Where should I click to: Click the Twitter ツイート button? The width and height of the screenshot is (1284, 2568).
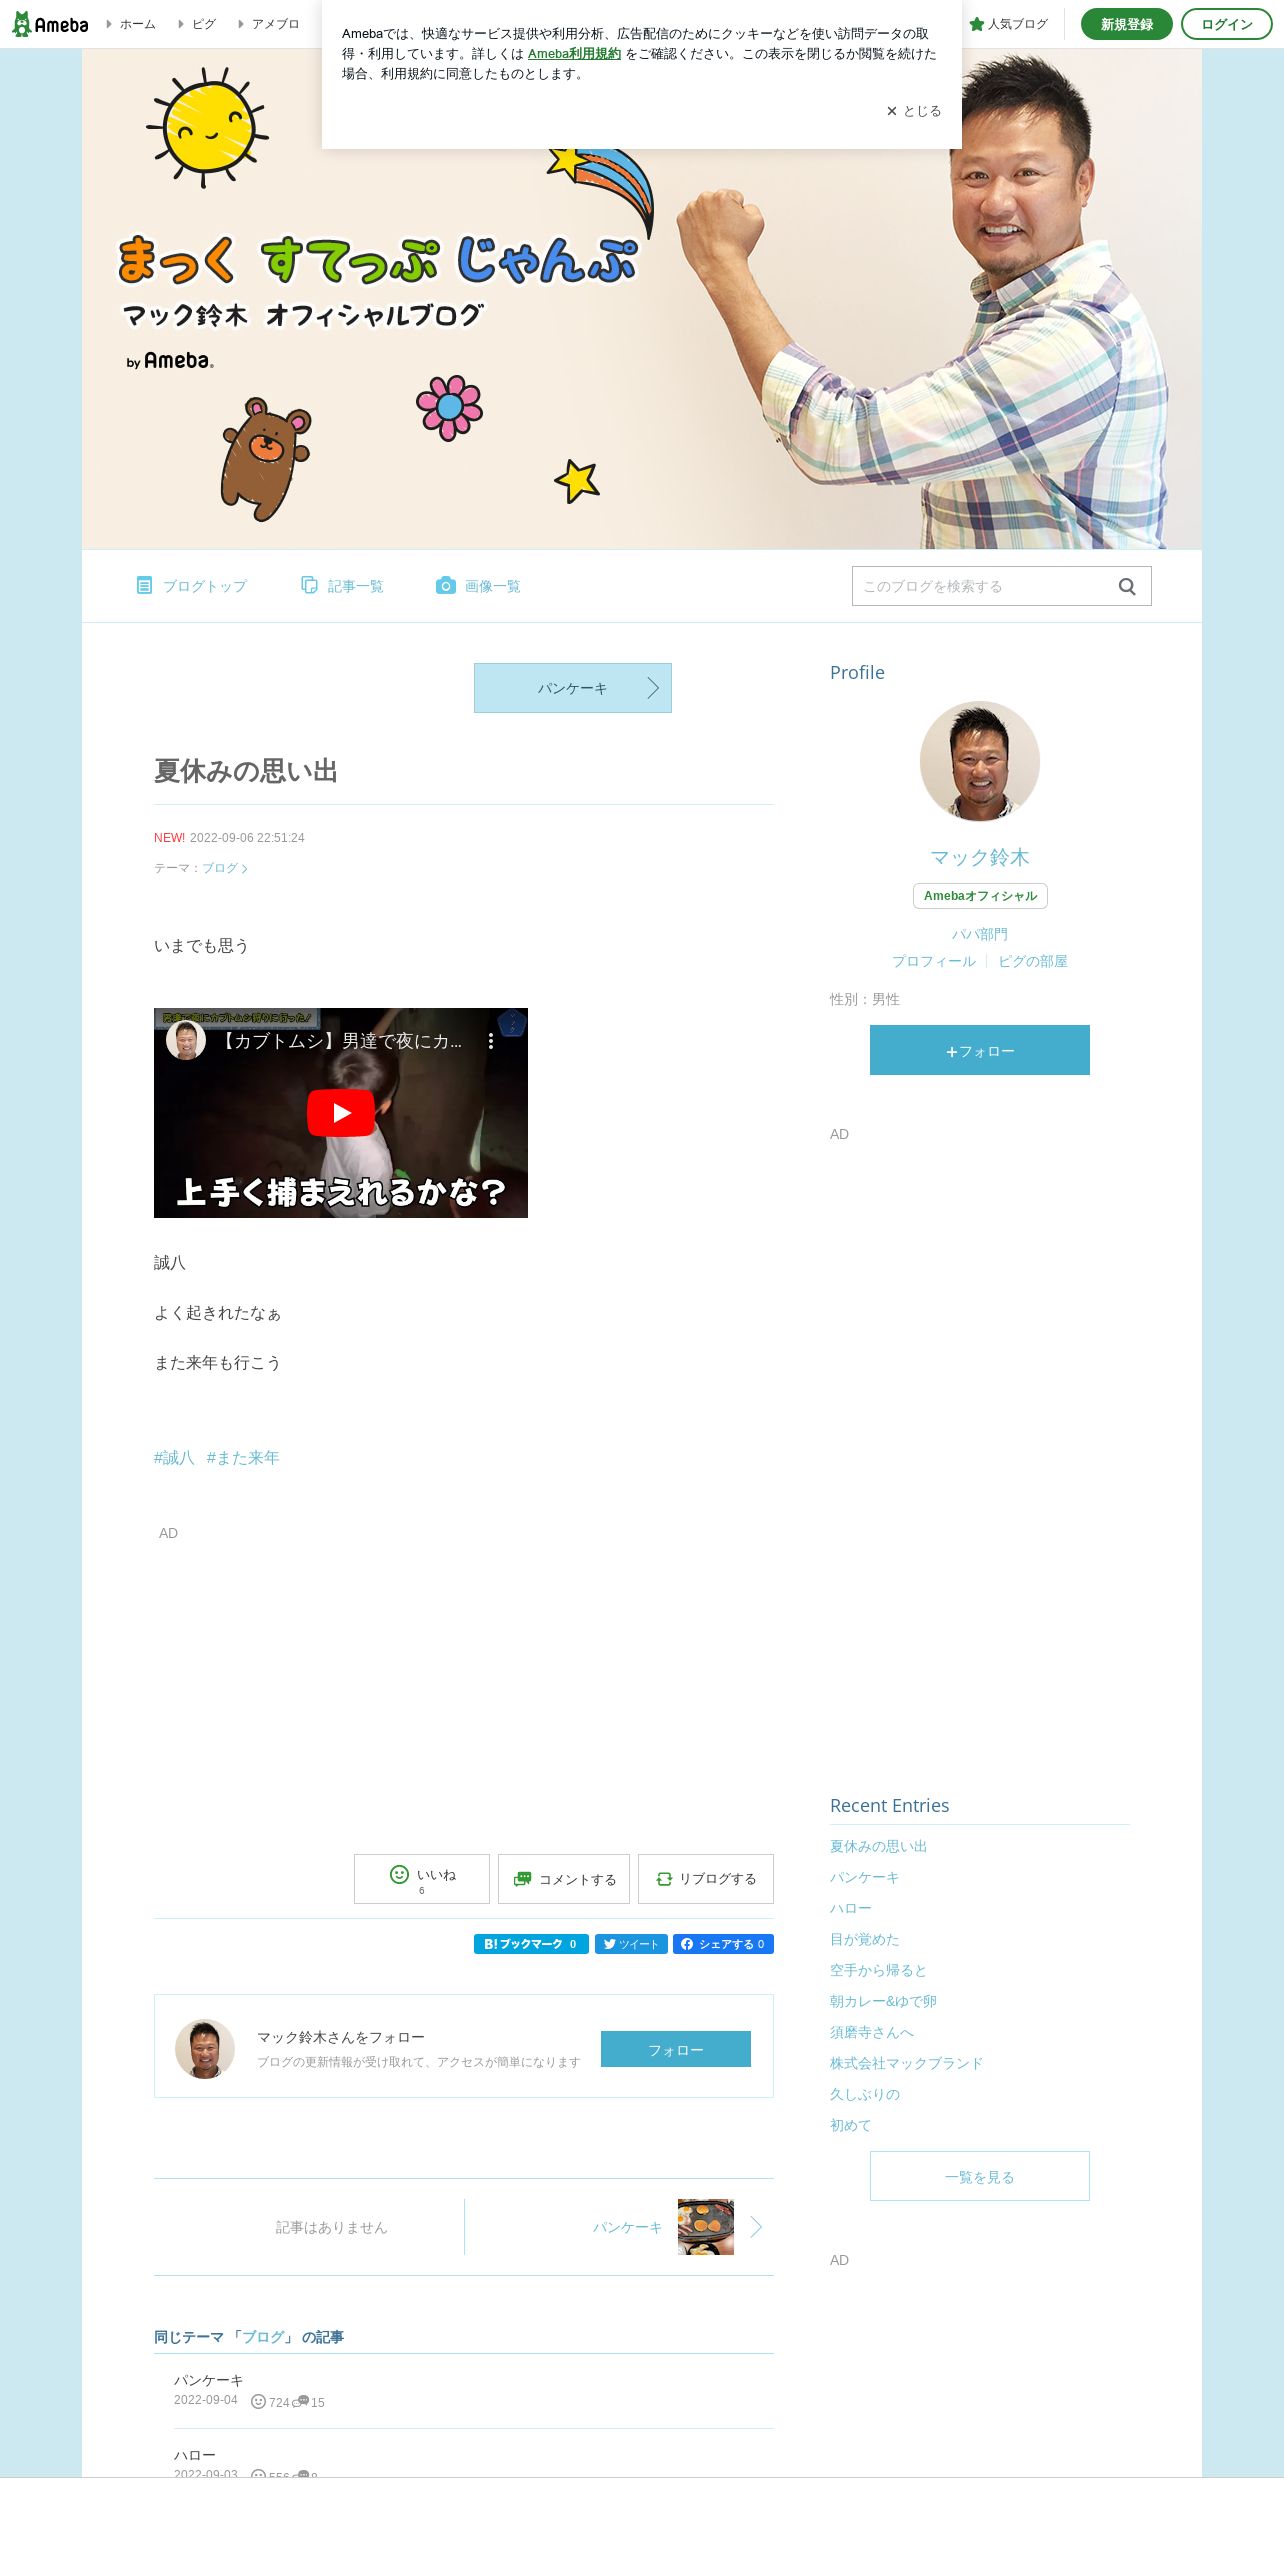631,1944
